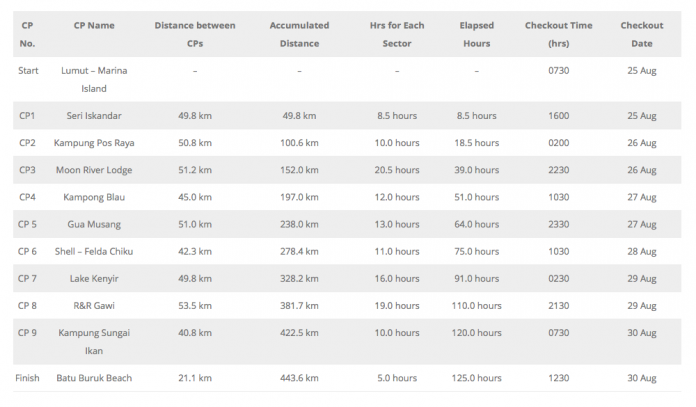Click the "Kampung Pos Raya" cell
Viewport: 696px width, 407px height.
[x=94, y=143]
